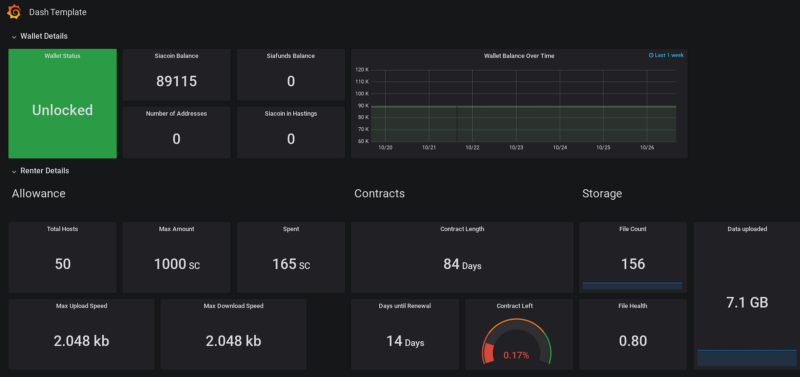Open the Wallet Status panel title
The height and width of the screenshot is (377, 800).
(62, 56)
